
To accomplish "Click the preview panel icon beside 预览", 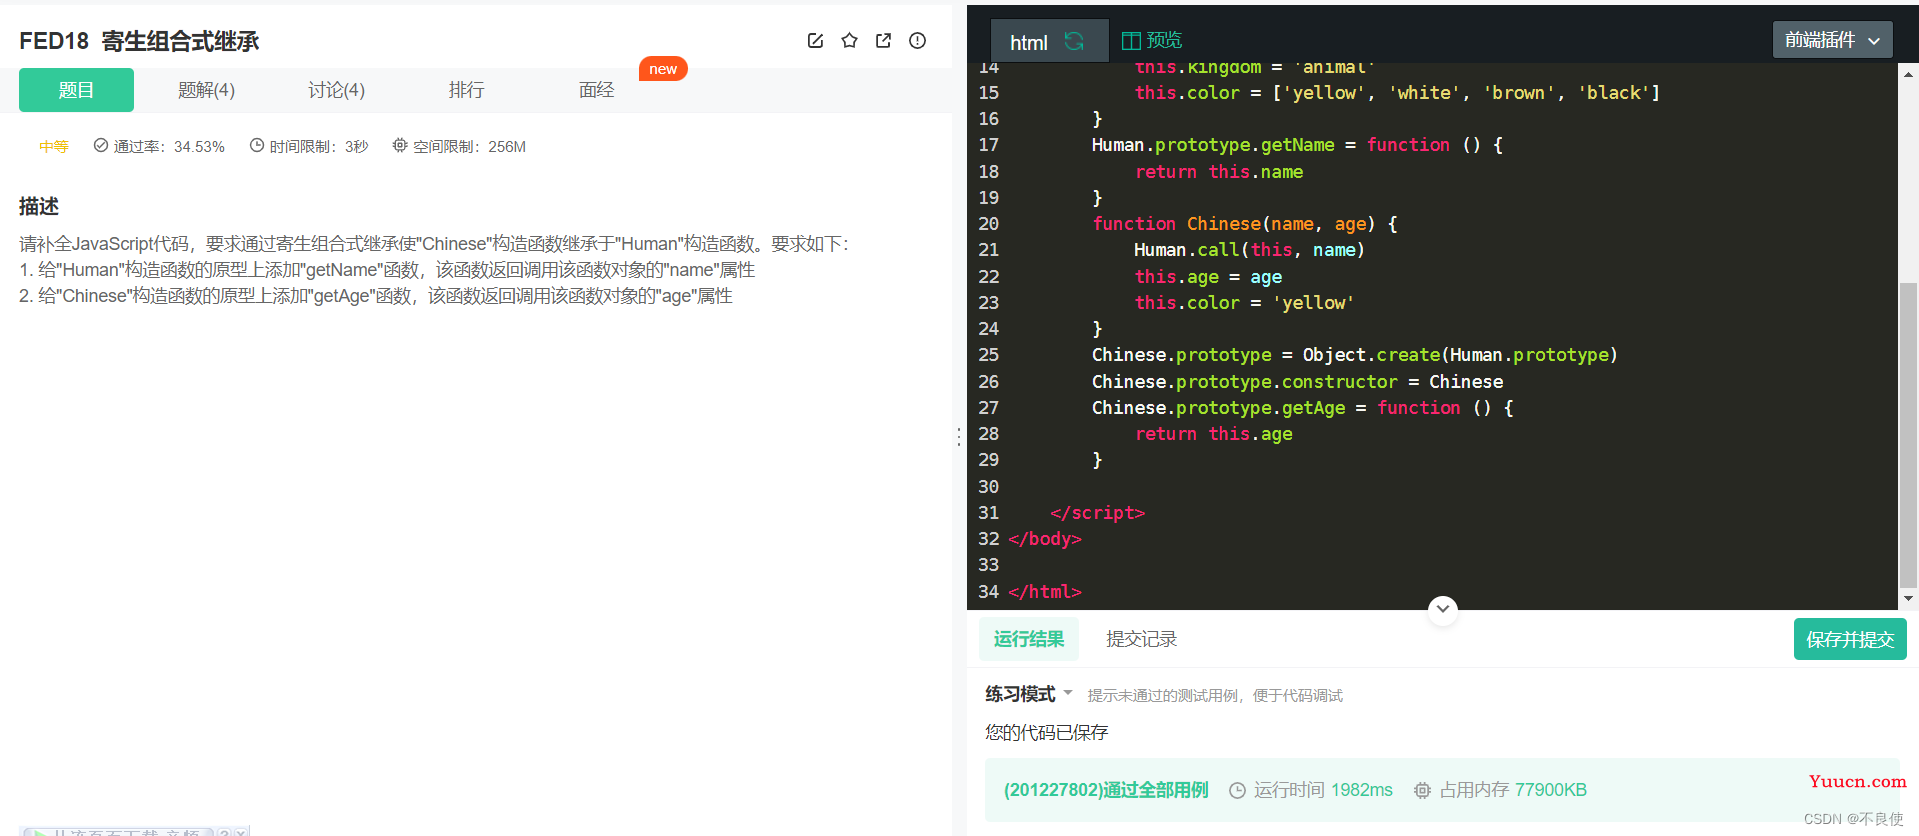I will 1131,41.
